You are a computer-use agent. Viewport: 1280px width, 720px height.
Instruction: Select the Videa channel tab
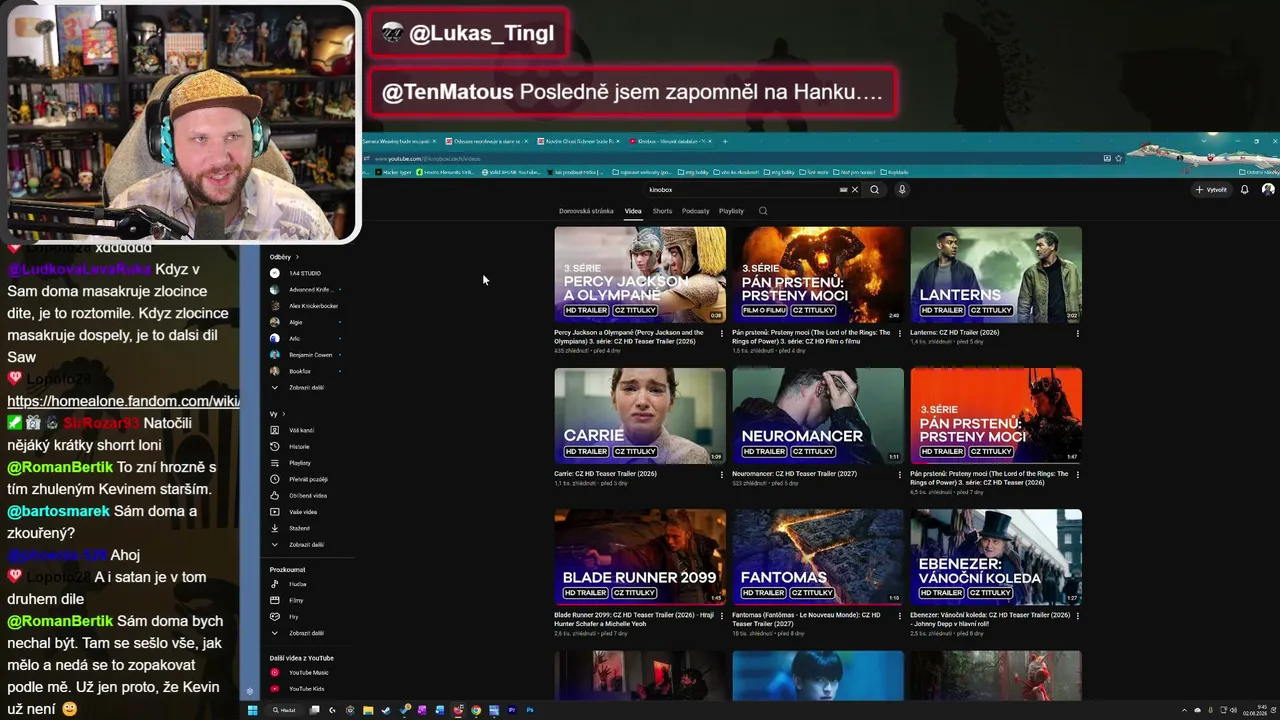point(633,211)
